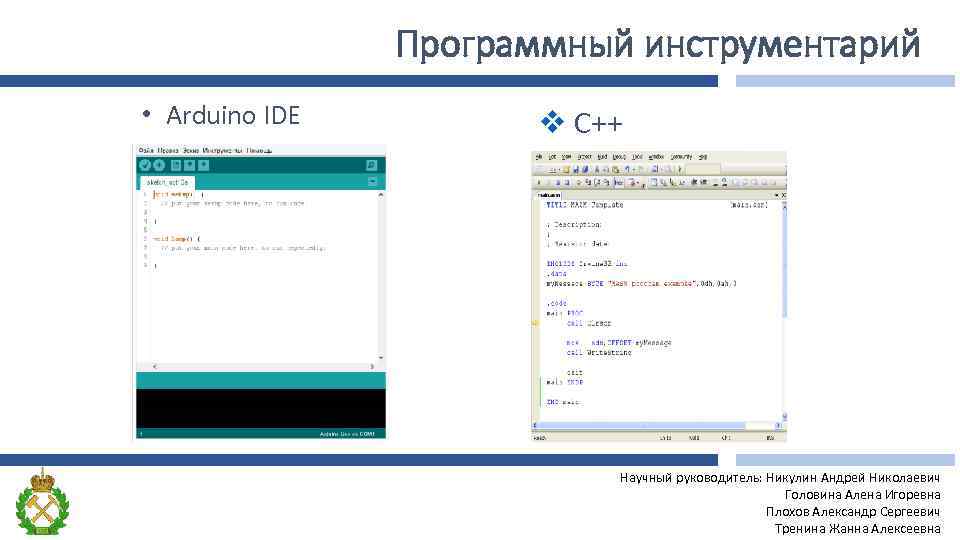
Task: Click the Undo icon in the C++ editor toolbar
Action: tap(627, 170)
